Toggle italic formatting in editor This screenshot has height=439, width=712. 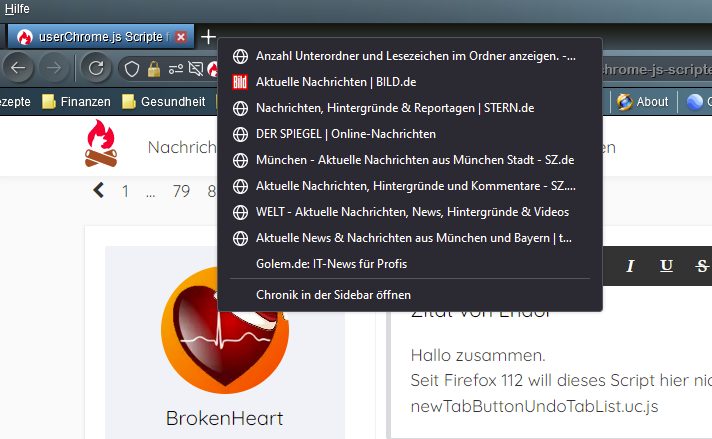[x=630, y=266]
